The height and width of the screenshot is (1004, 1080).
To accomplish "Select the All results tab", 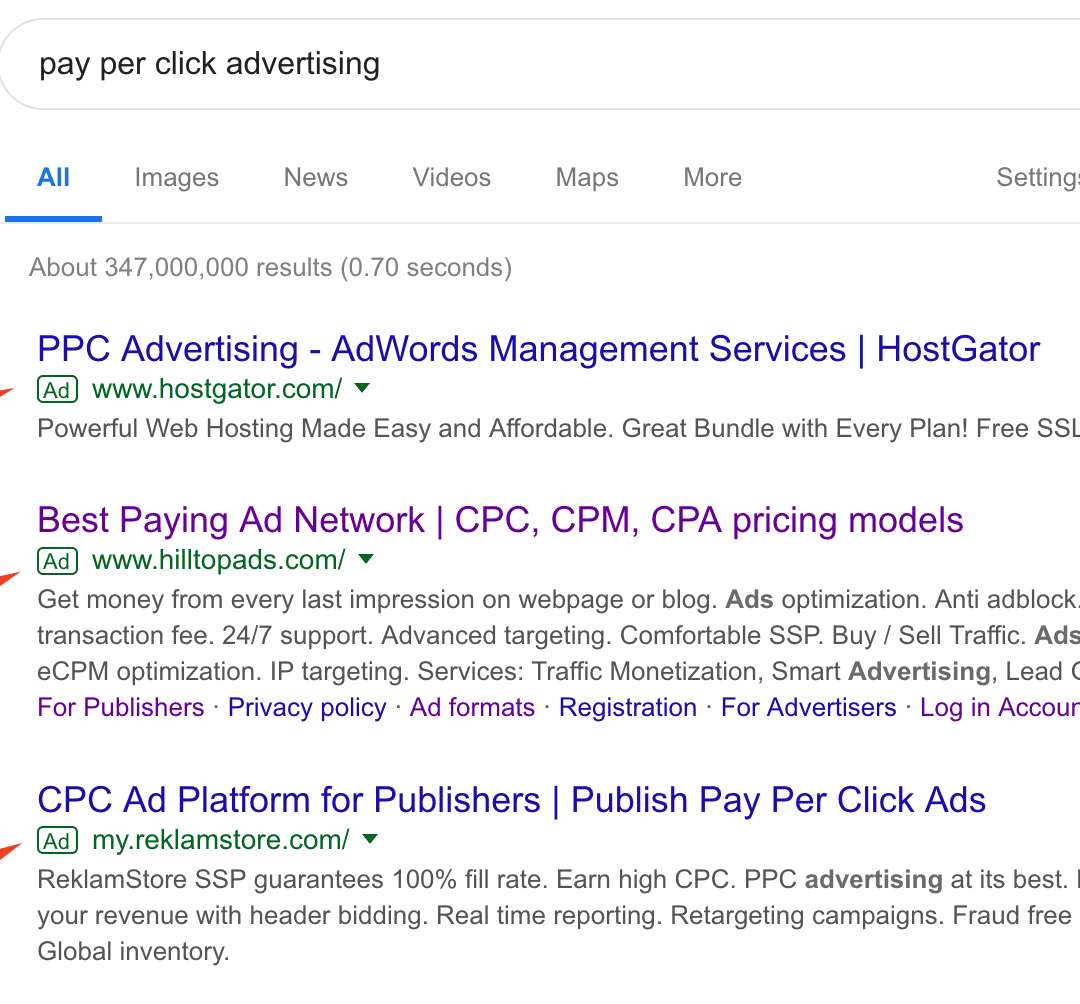I will pyautogui.click(x=53, y=178).
